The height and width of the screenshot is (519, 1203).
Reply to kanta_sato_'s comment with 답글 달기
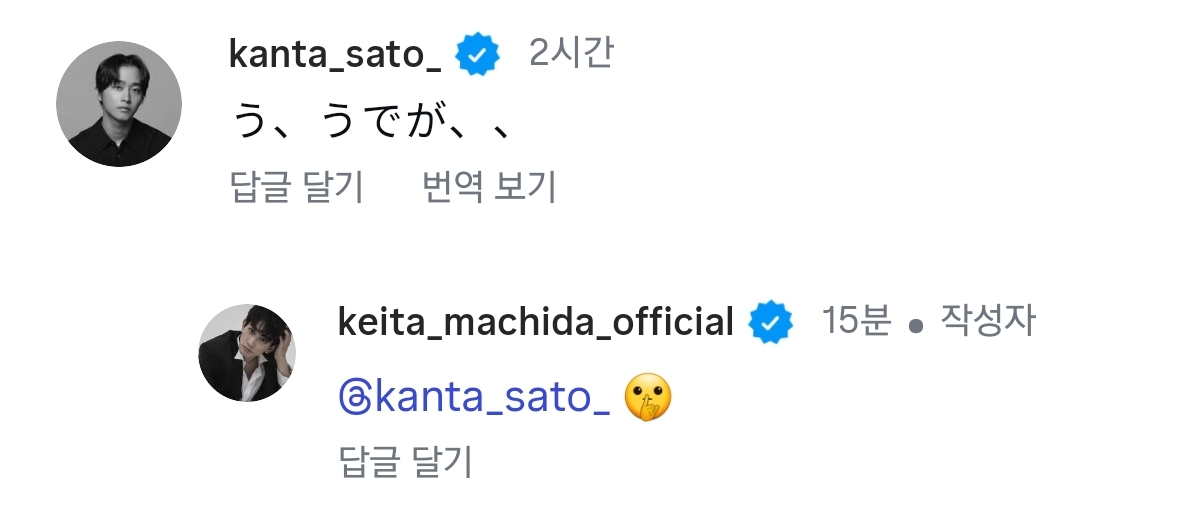[x=296, y=187]
